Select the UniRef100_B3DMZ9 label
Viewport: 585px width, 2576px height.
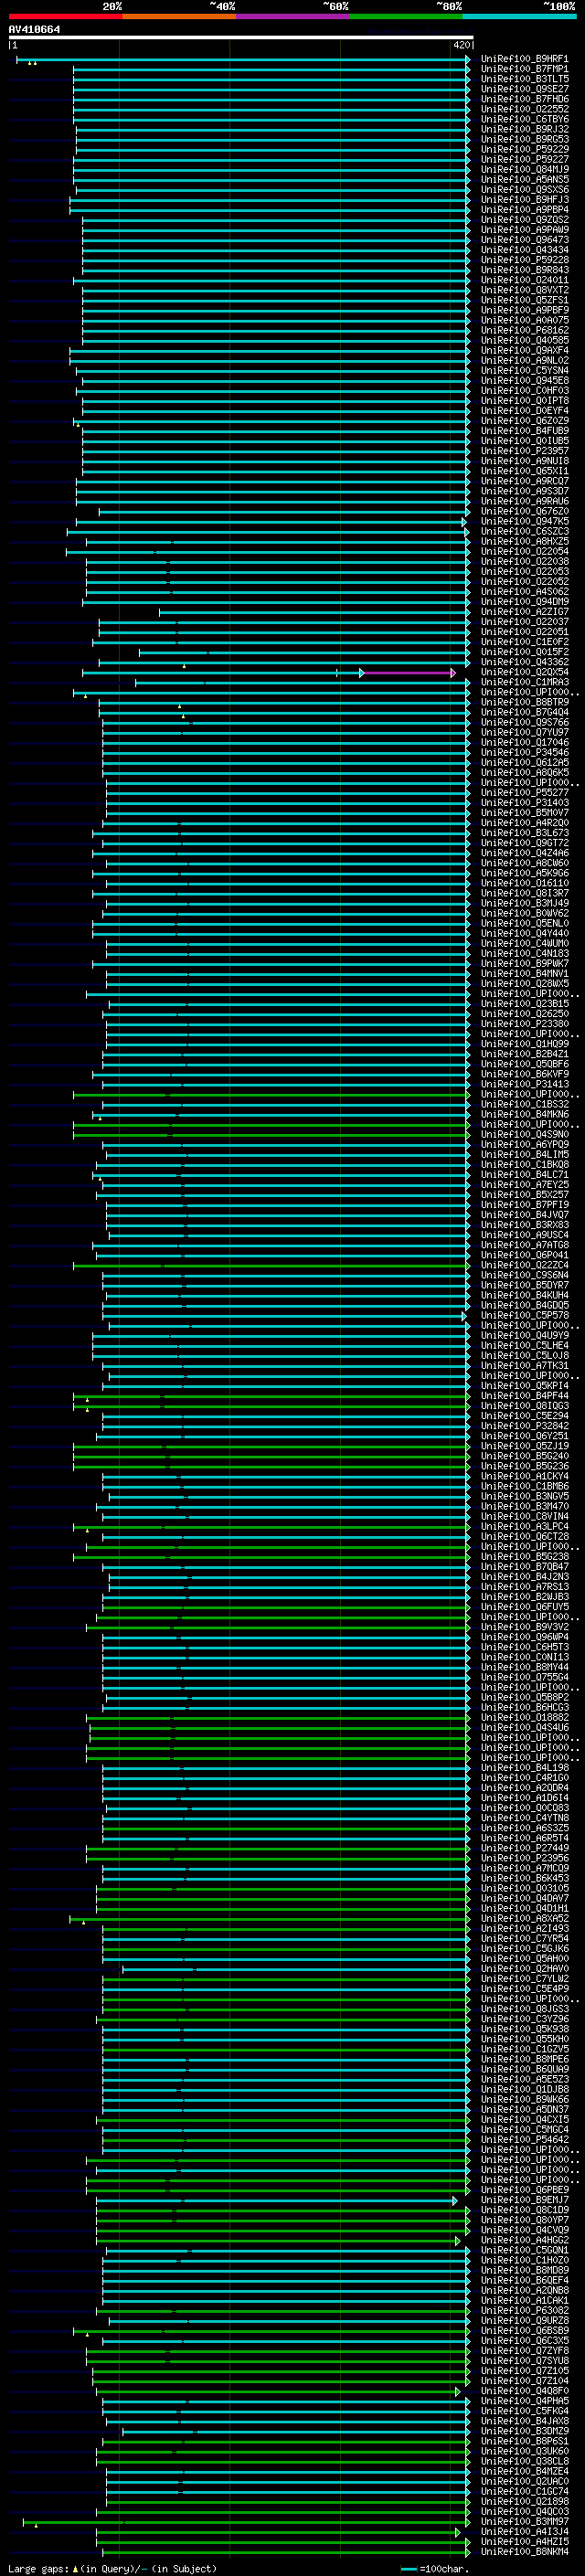click(x=524, y=2430)
